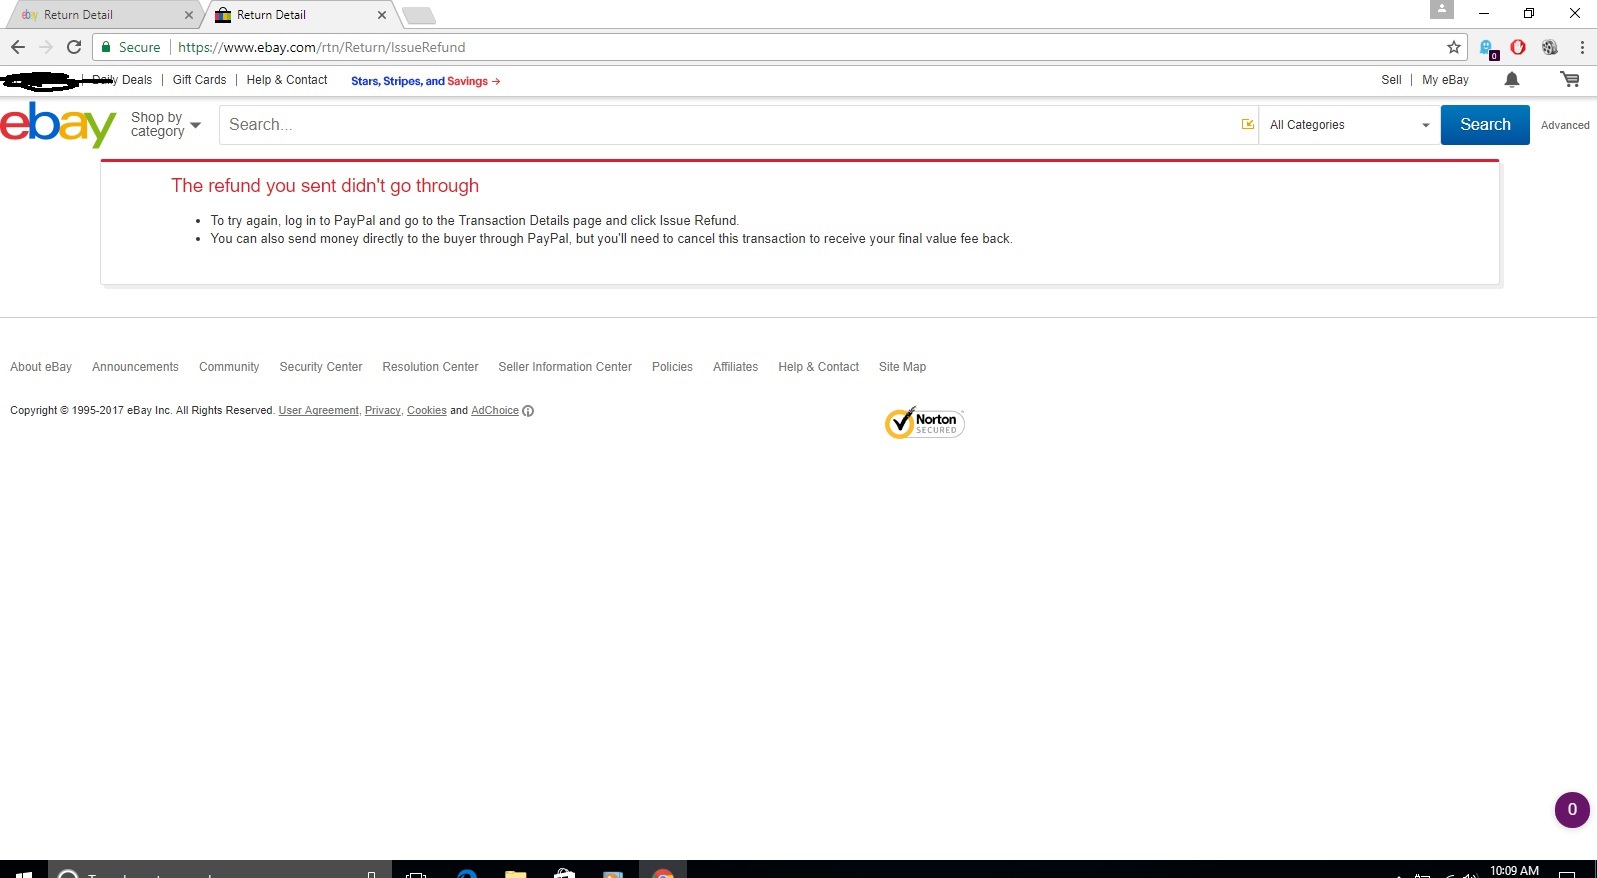Viewport: 1597px width, 878px height.
Task: Click the purple circle badge showing 0
Action: click(1572, 810)
